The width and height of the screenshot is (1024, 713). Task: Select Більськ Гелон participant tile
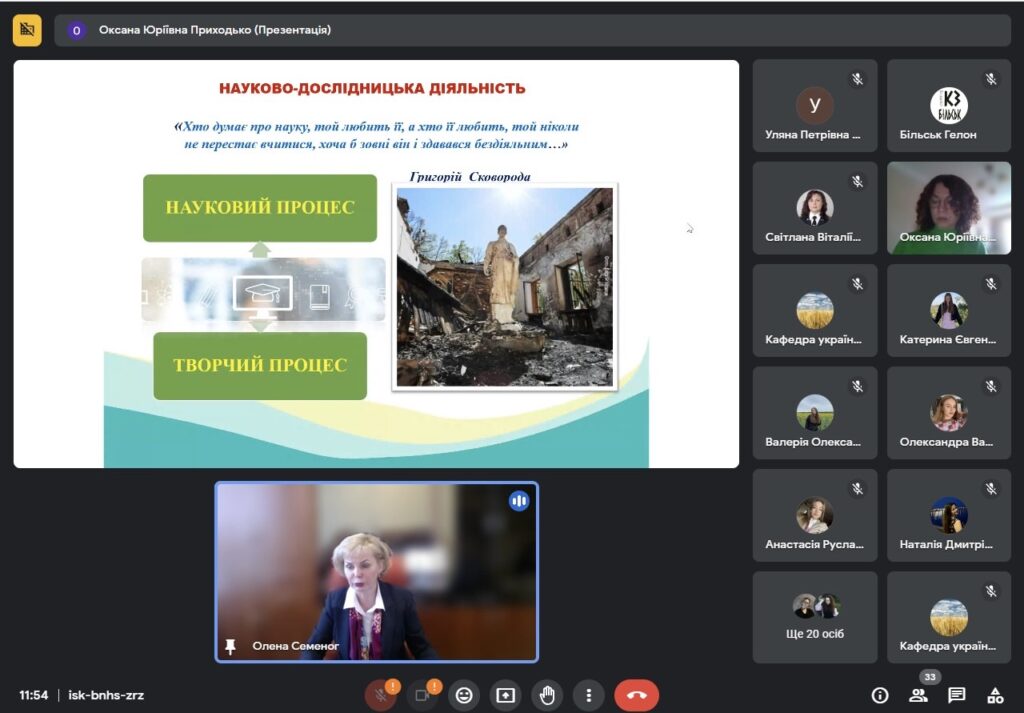pos(948,106)
